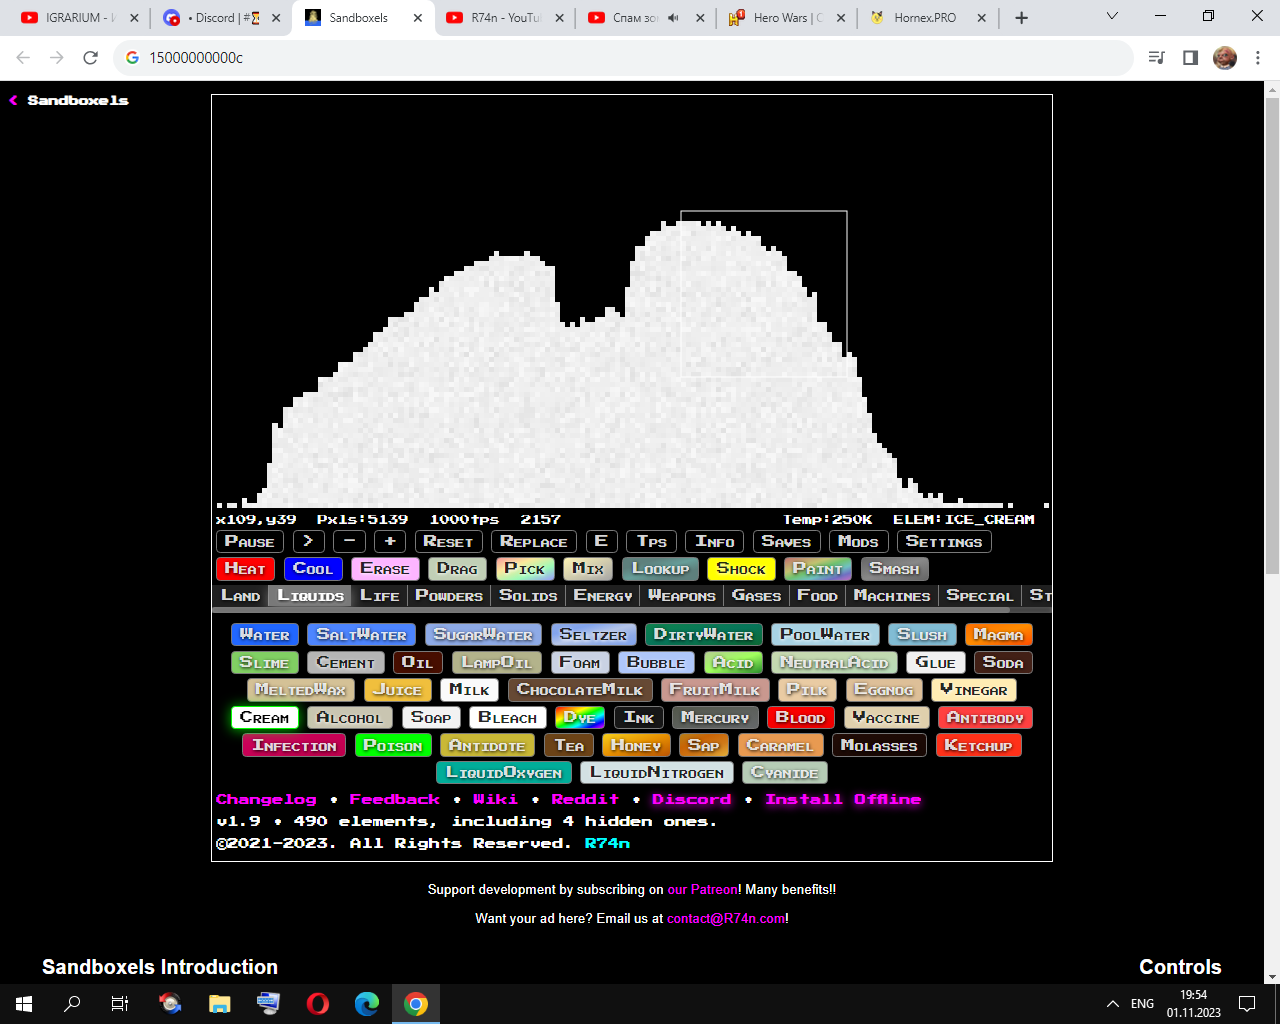Open the Wiki link

(495, 800)
